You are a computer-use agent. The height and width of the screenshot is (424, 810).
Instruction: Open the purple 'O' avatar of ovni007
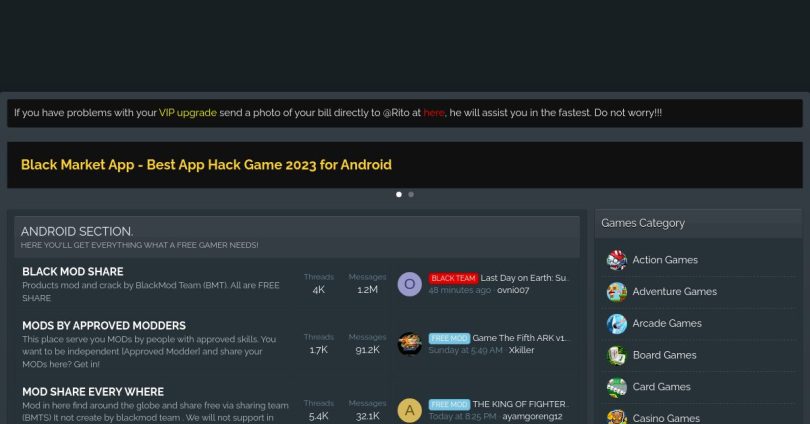(410, 284)
